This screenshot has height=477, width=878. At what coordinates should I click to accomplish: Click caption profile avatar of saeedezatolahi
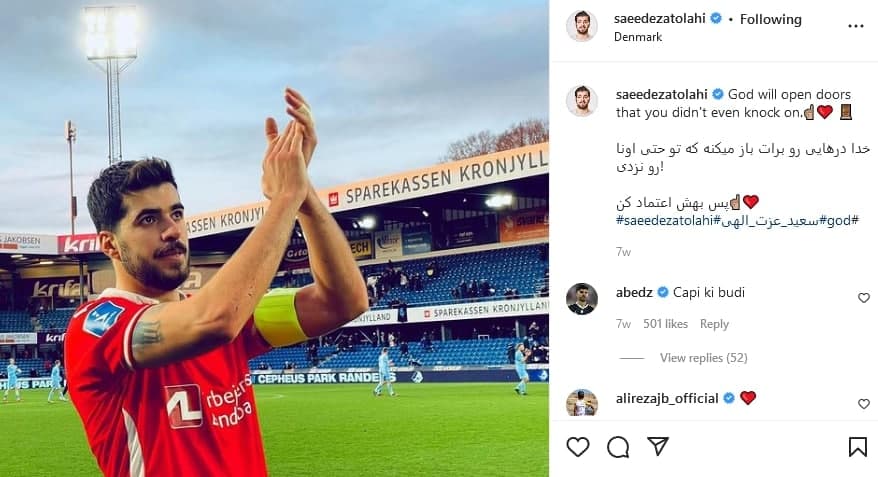(582, 101)
